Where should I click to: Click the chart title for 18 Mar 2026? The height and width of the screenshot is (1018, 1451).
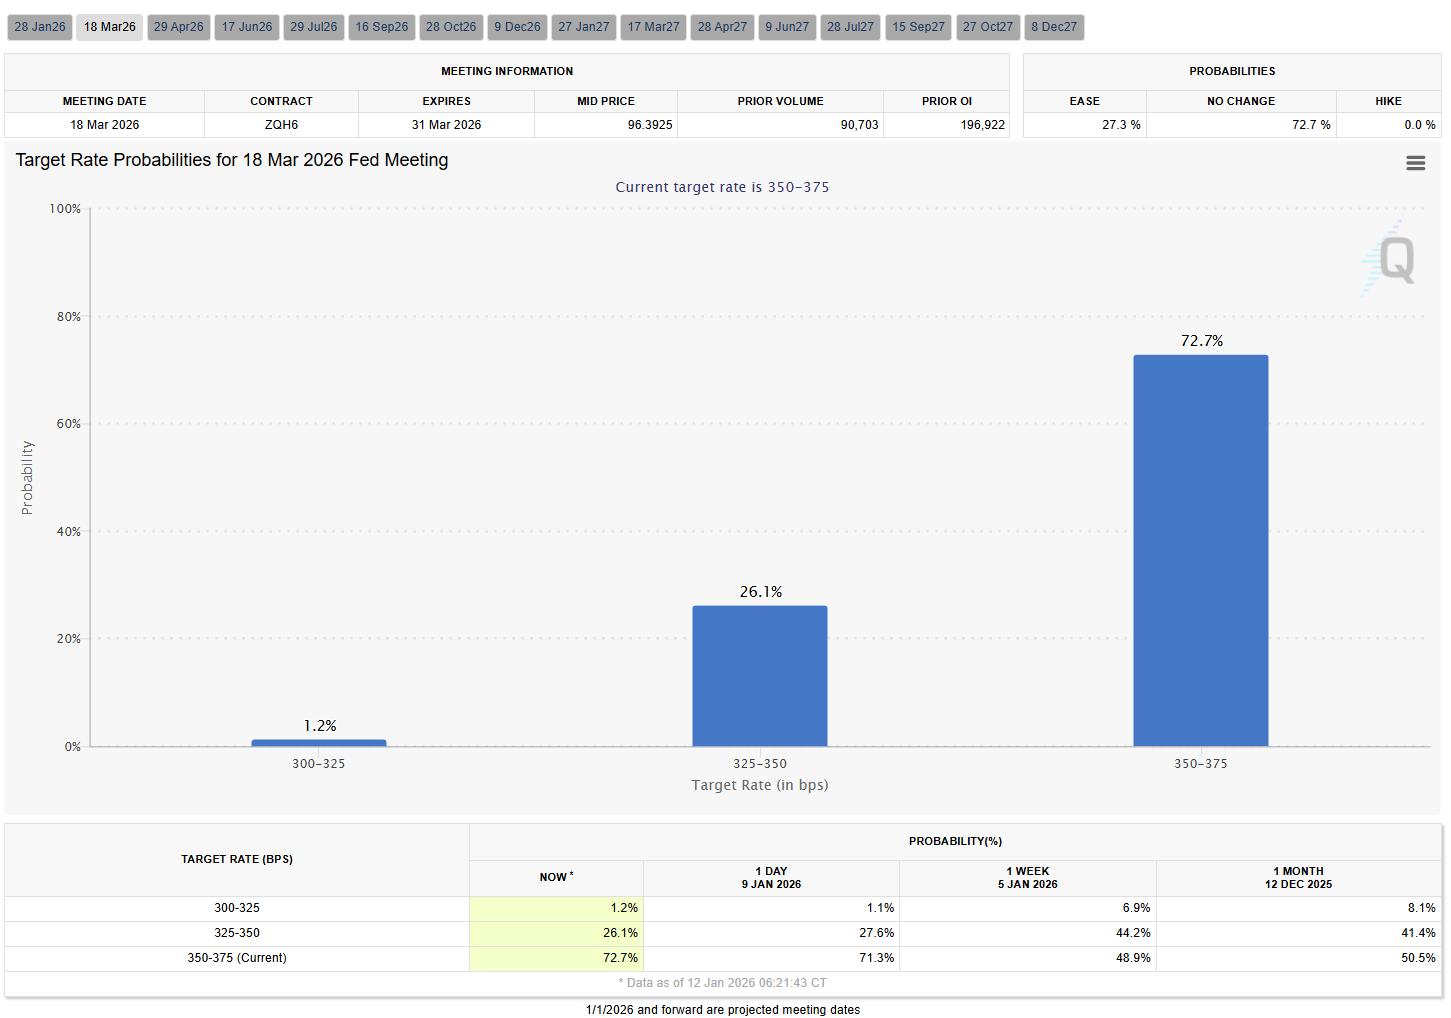[x=232, y=160]
